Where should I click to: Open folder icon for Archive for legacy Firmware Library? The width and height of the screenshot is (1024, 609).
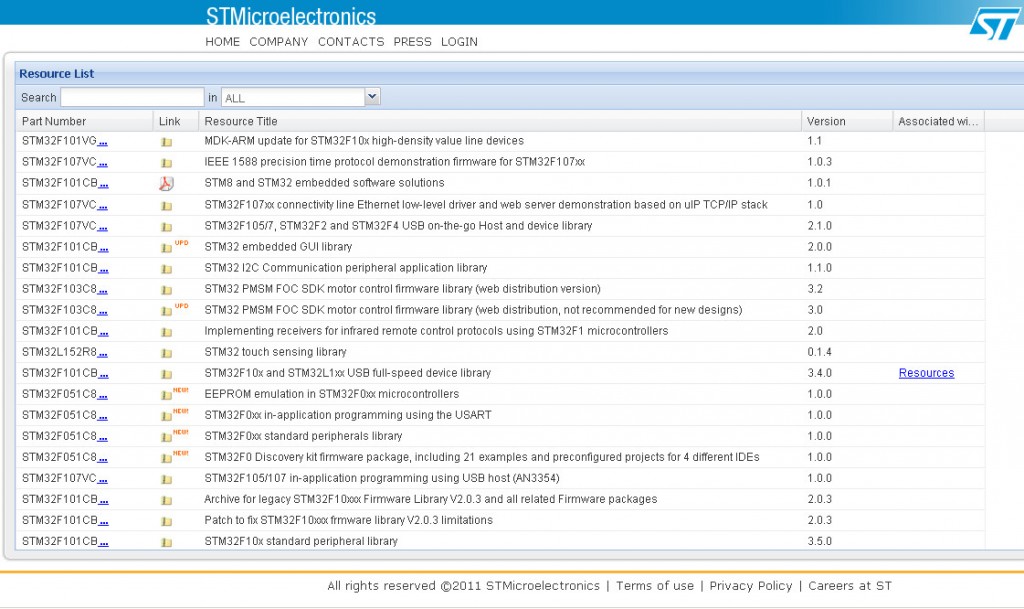[x=167, y=500]
